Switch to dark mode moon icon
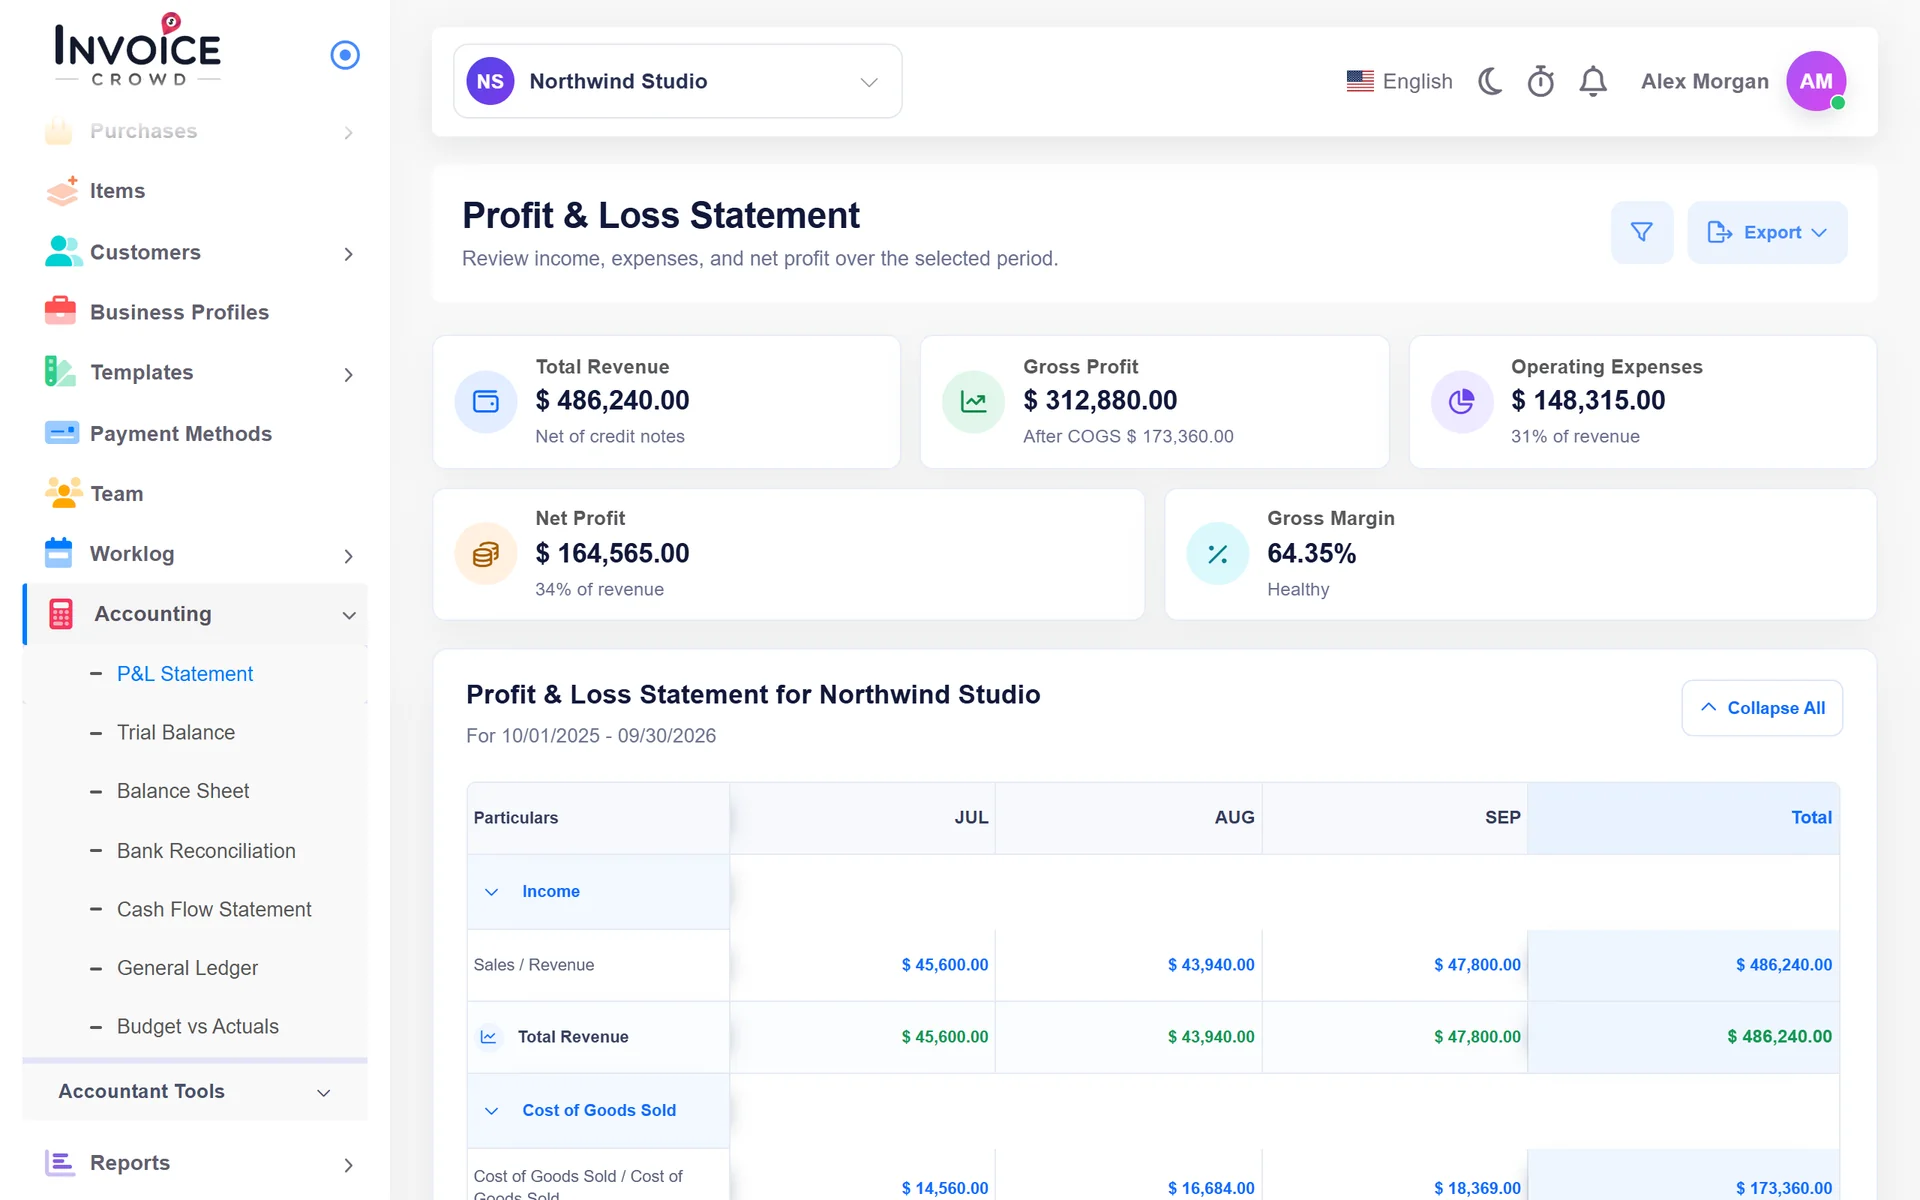The image size is (1920, 1200). point(1490,81)
